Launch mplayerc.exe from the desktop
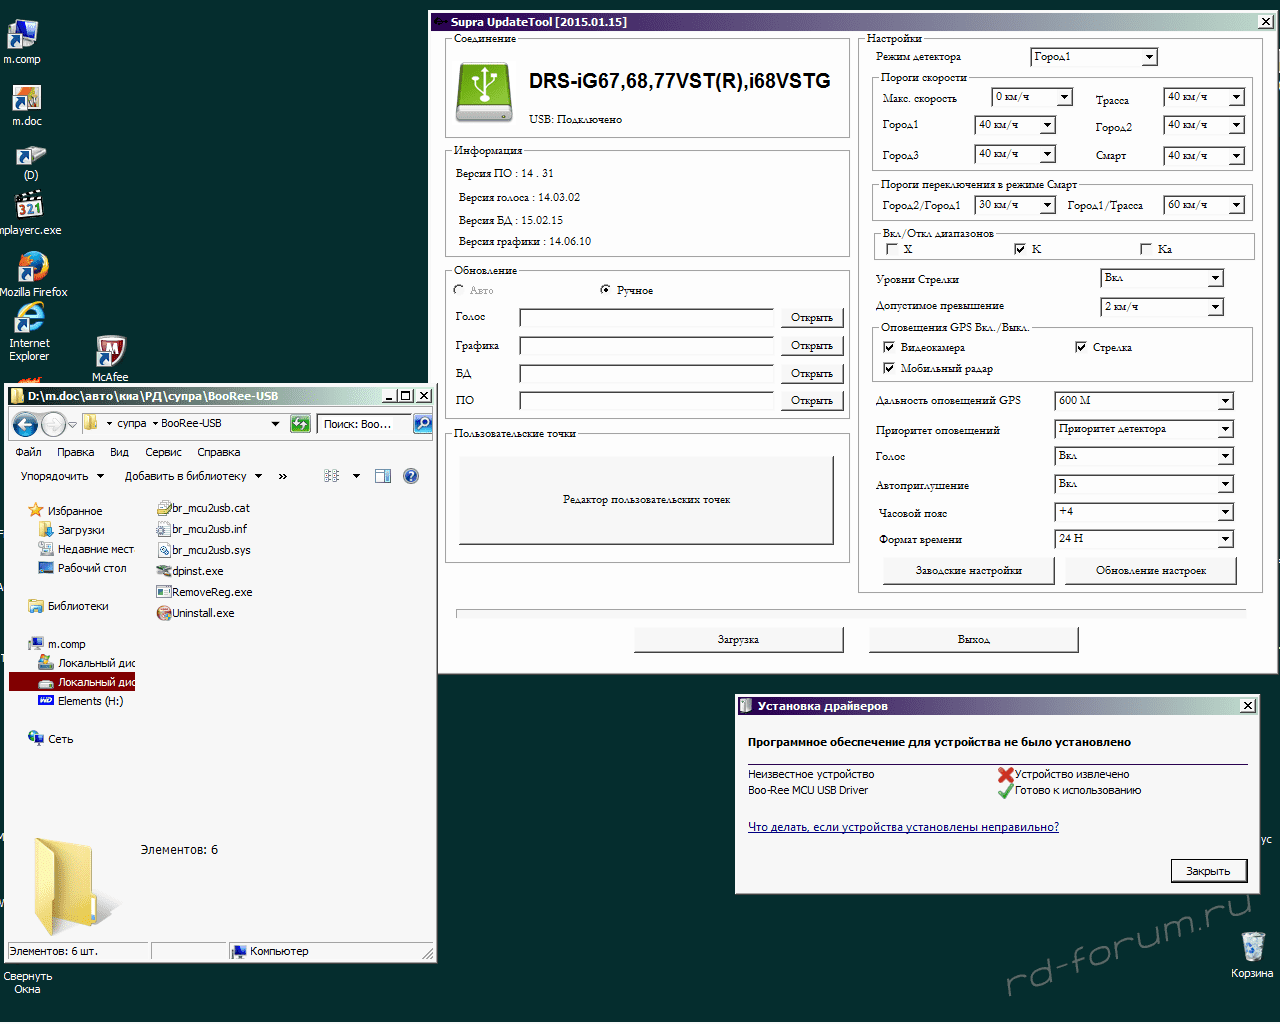Screen dimensions: 1280x1024 point(30,212)
